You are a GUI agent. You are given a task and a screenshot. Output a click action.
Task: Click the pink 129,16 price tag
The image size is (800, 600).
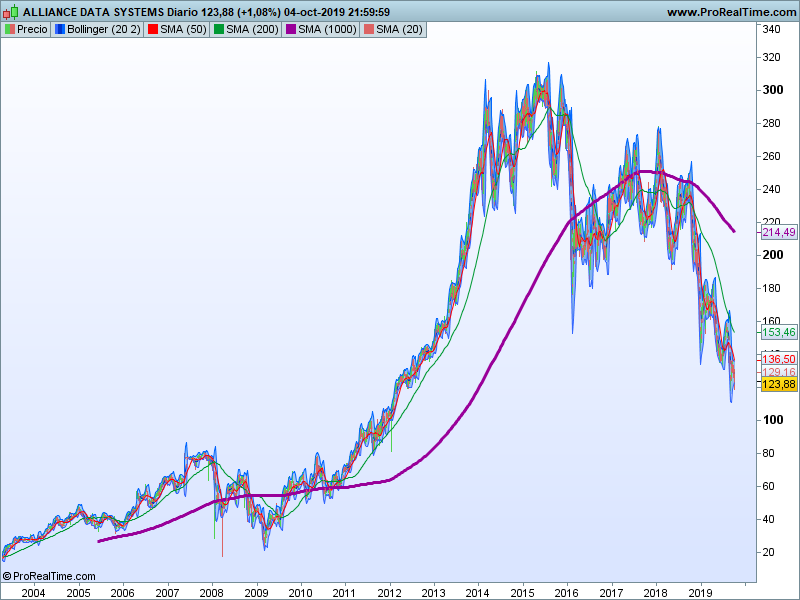click(x=779, y=371)
